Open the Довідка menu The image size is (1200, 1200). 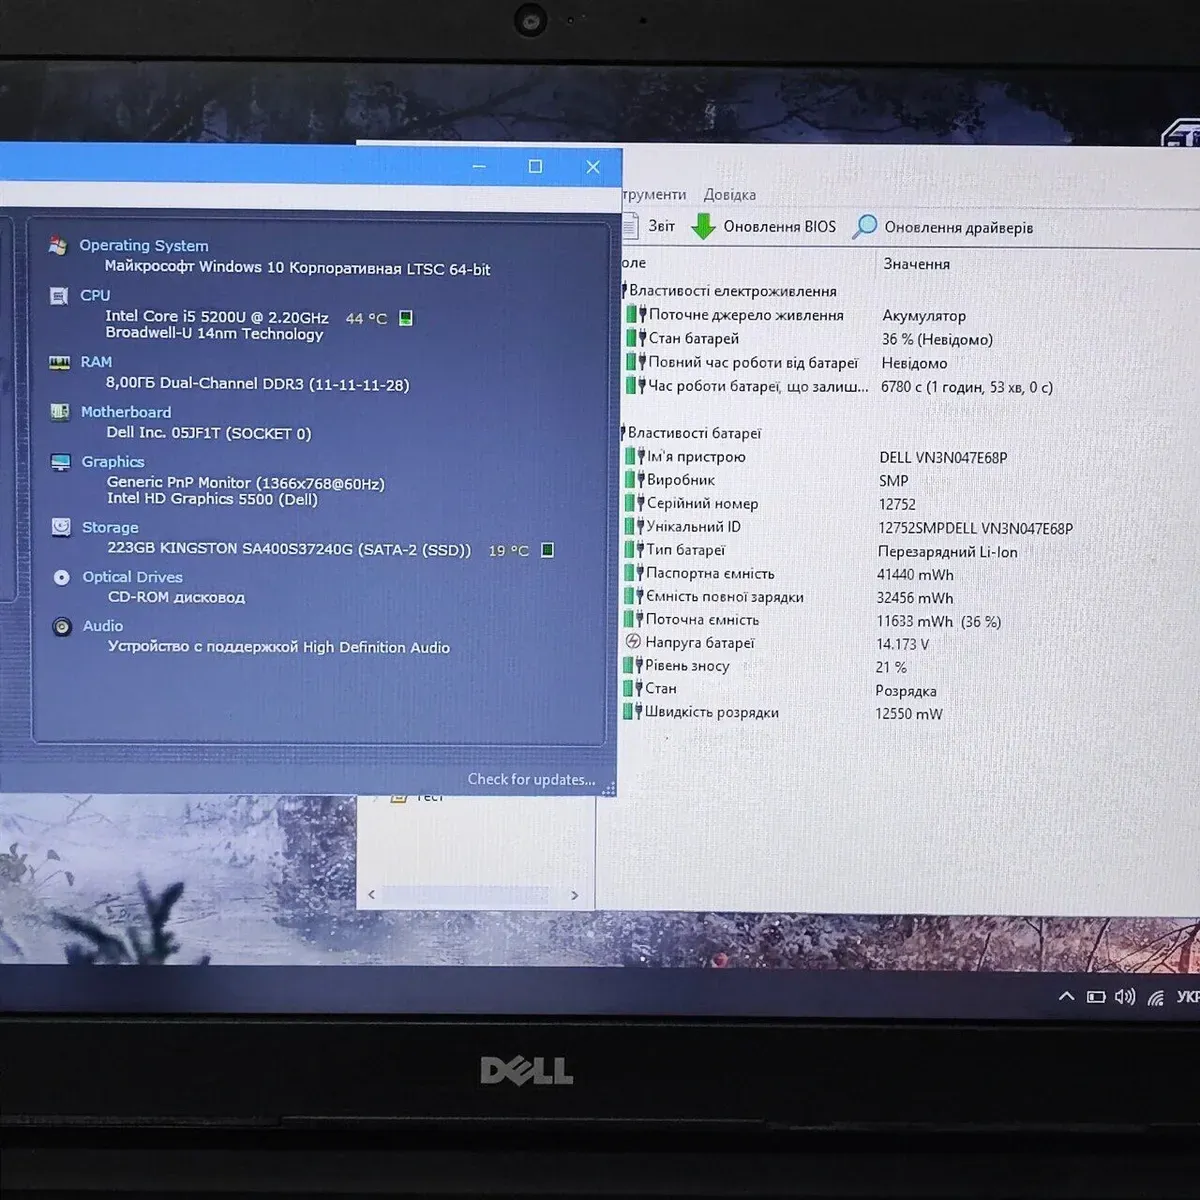(x=729, y=195)
